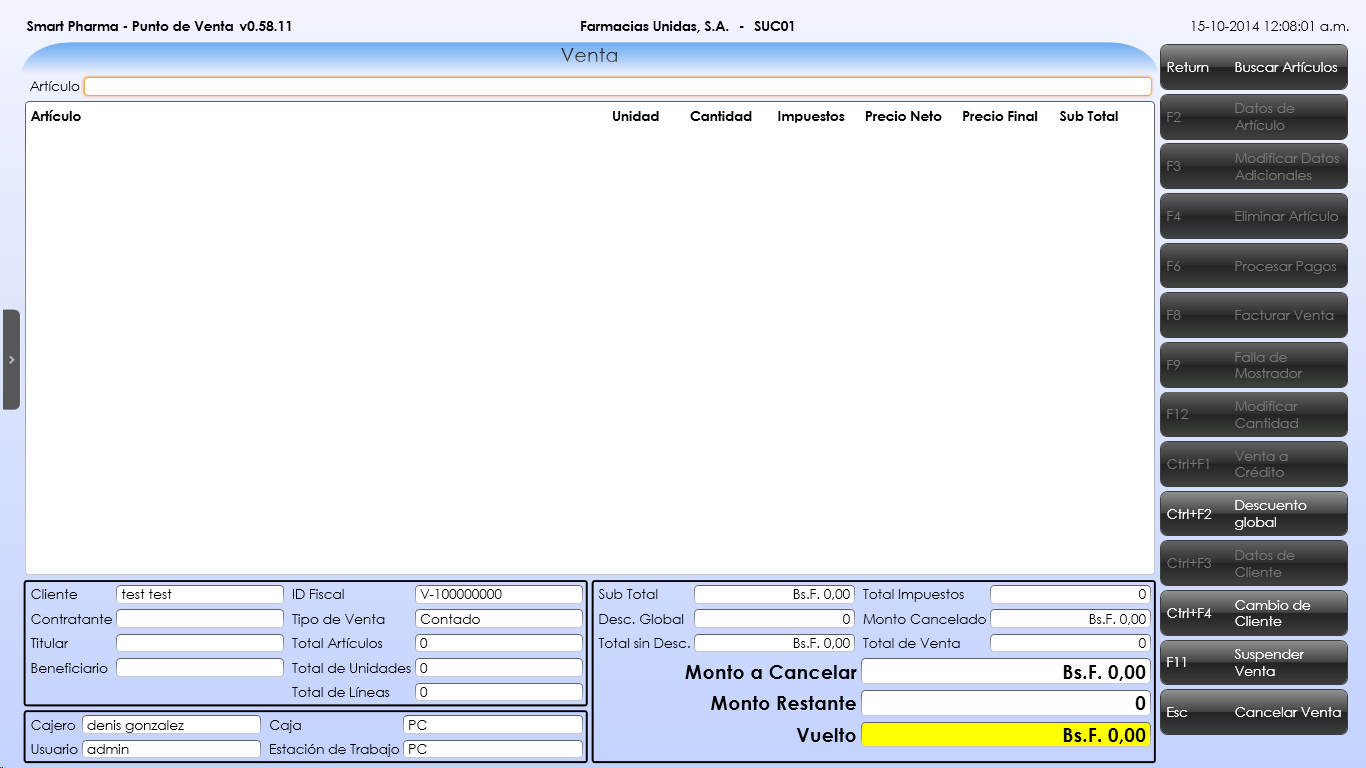The image size is (1366, 768).
Task: Click the Venta title banner
Action: (590, 56)
